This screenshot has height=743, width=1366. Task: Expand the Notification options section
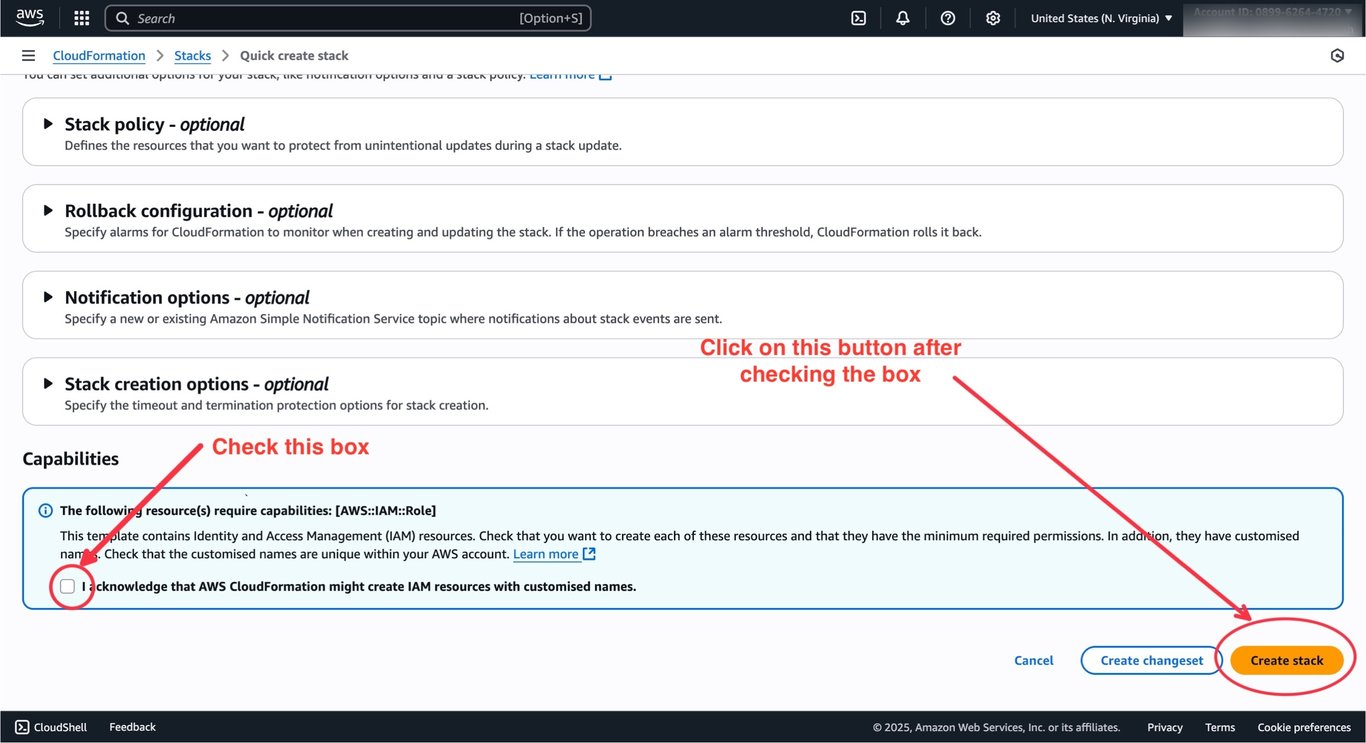pyautogui.click(x=48, y=297)
